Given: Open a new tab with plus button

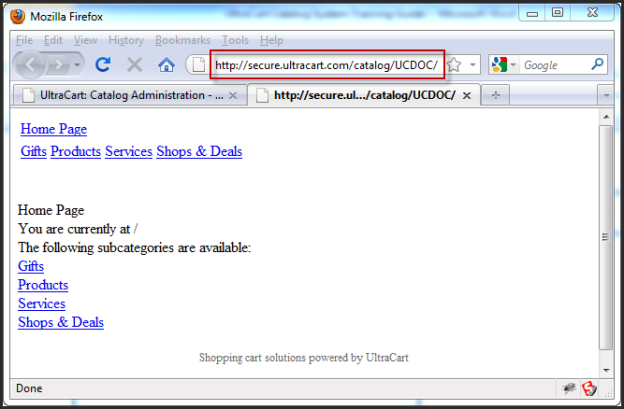Looking at the screenshot, I should [495, 95].
